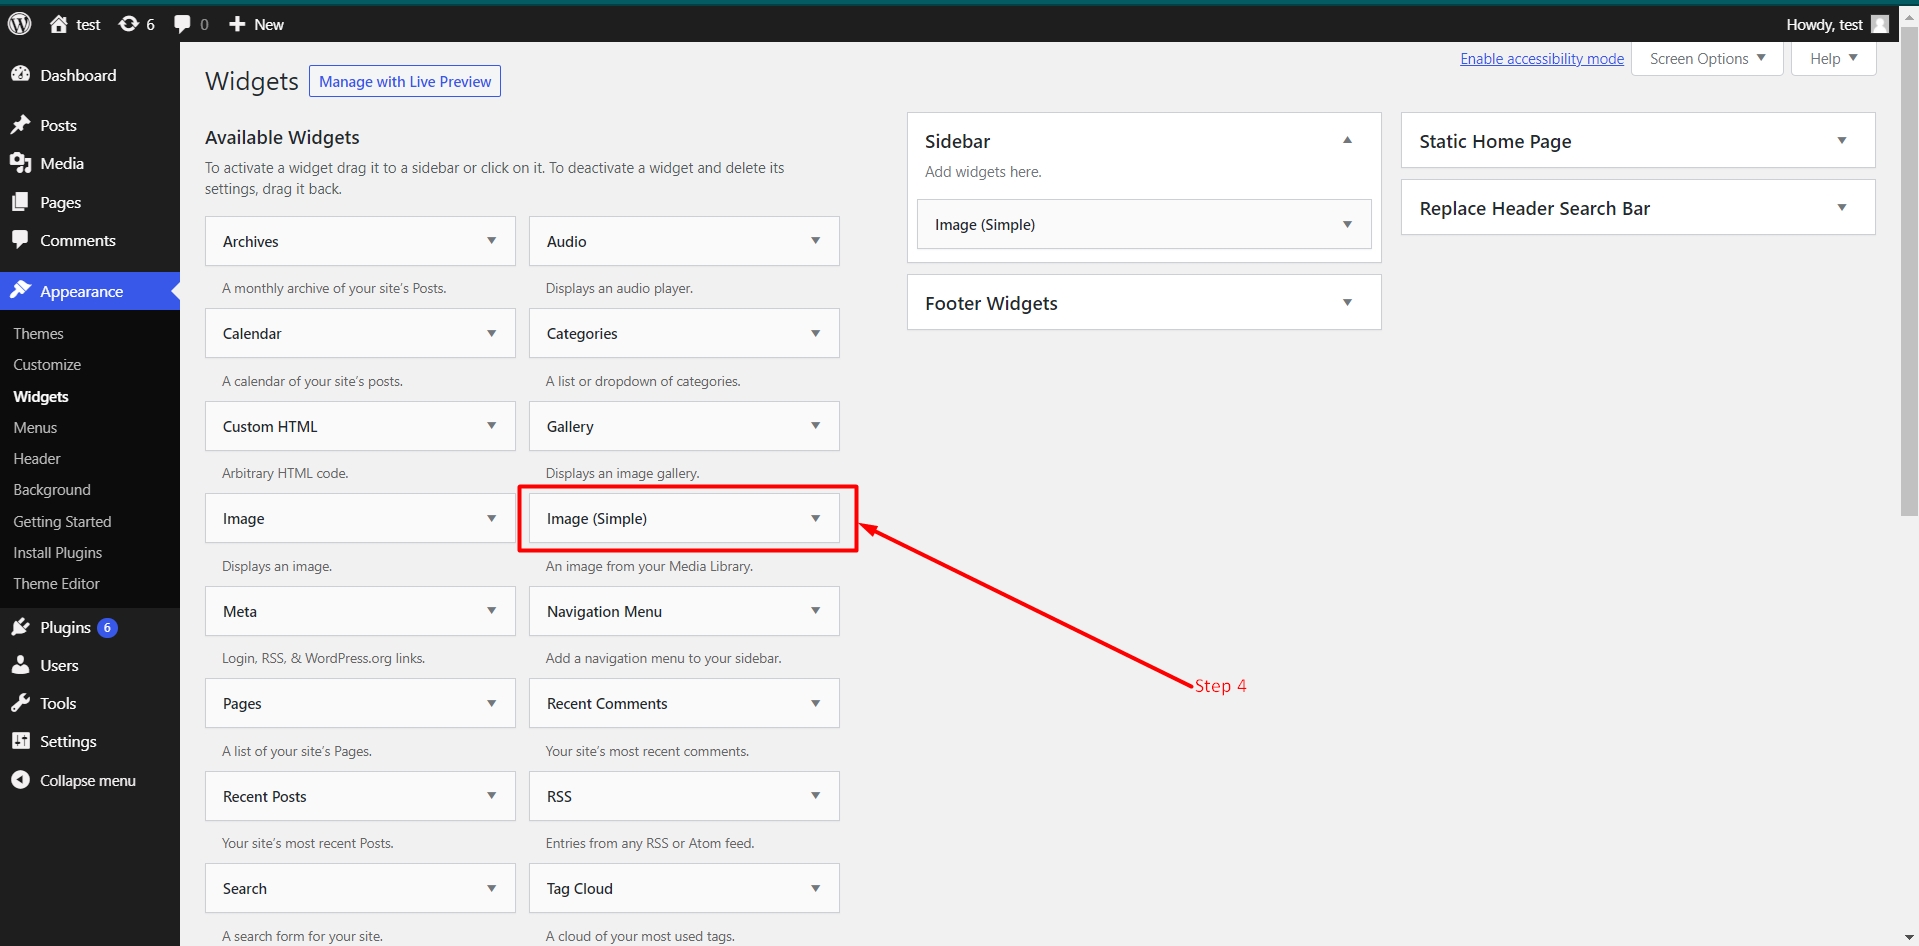
Task: Click Manage with Live Preview button
Action: (405, 81)
